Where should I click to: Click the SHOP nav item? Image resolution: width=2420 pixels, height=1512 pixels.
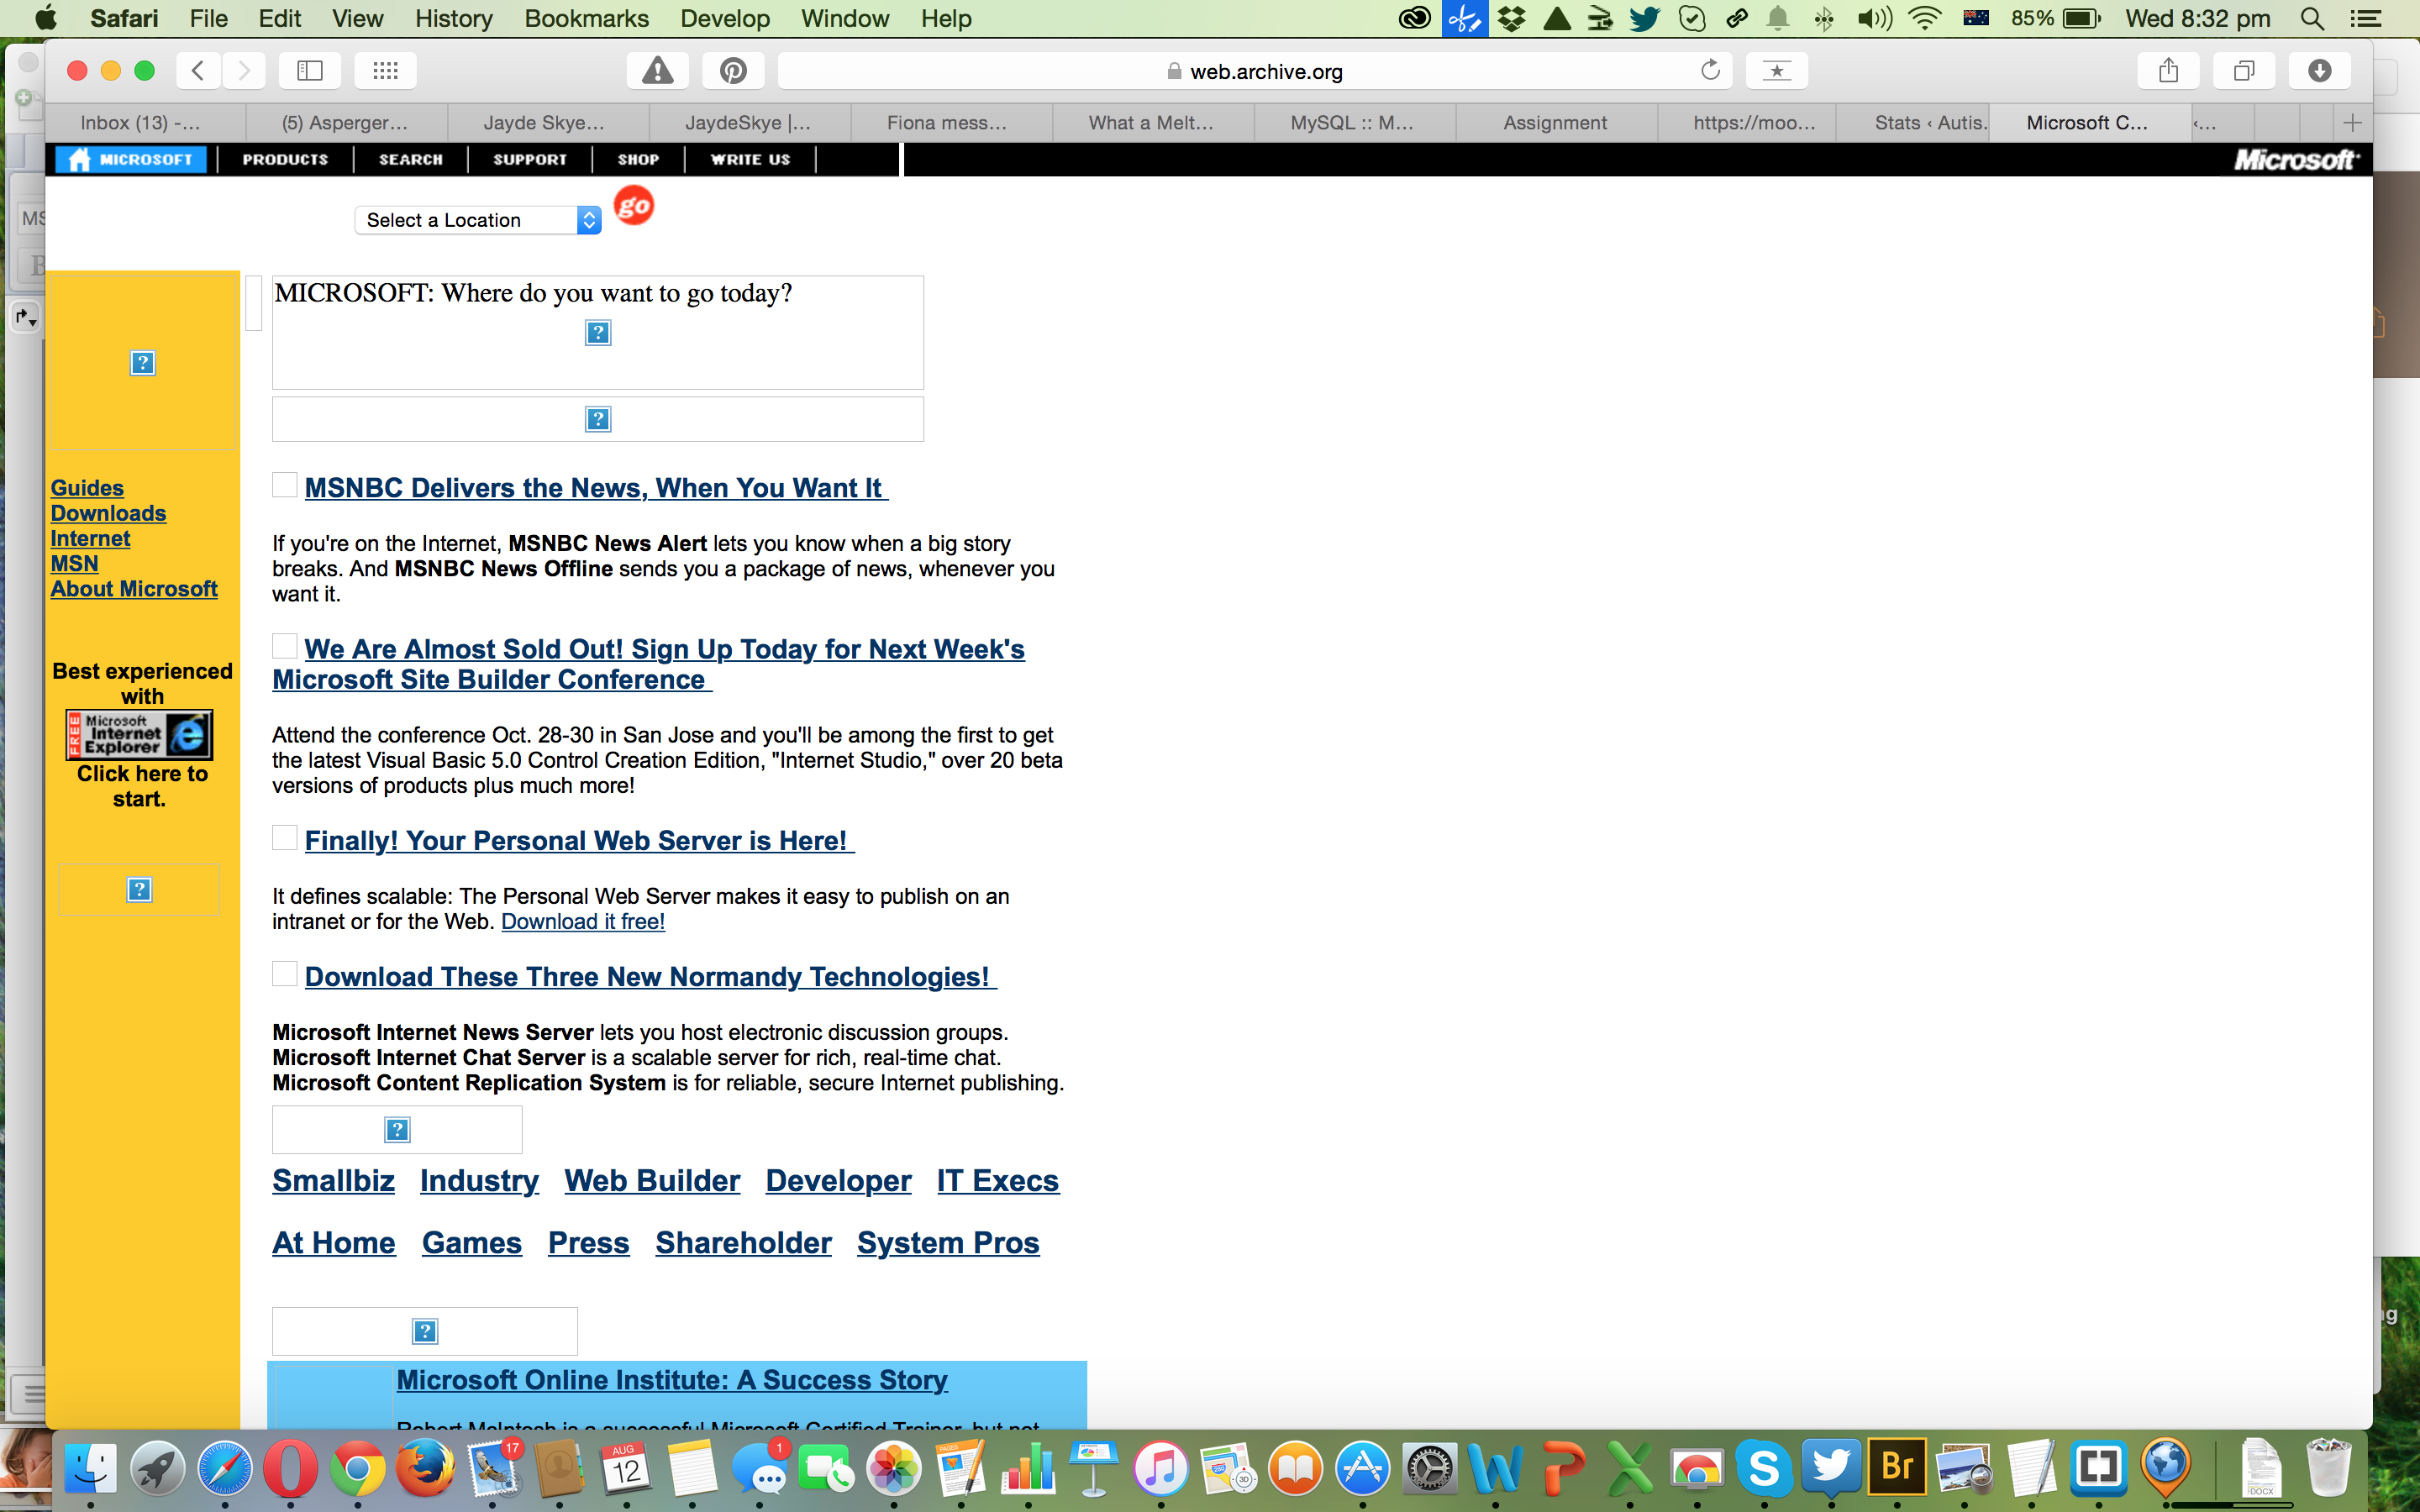638,159
